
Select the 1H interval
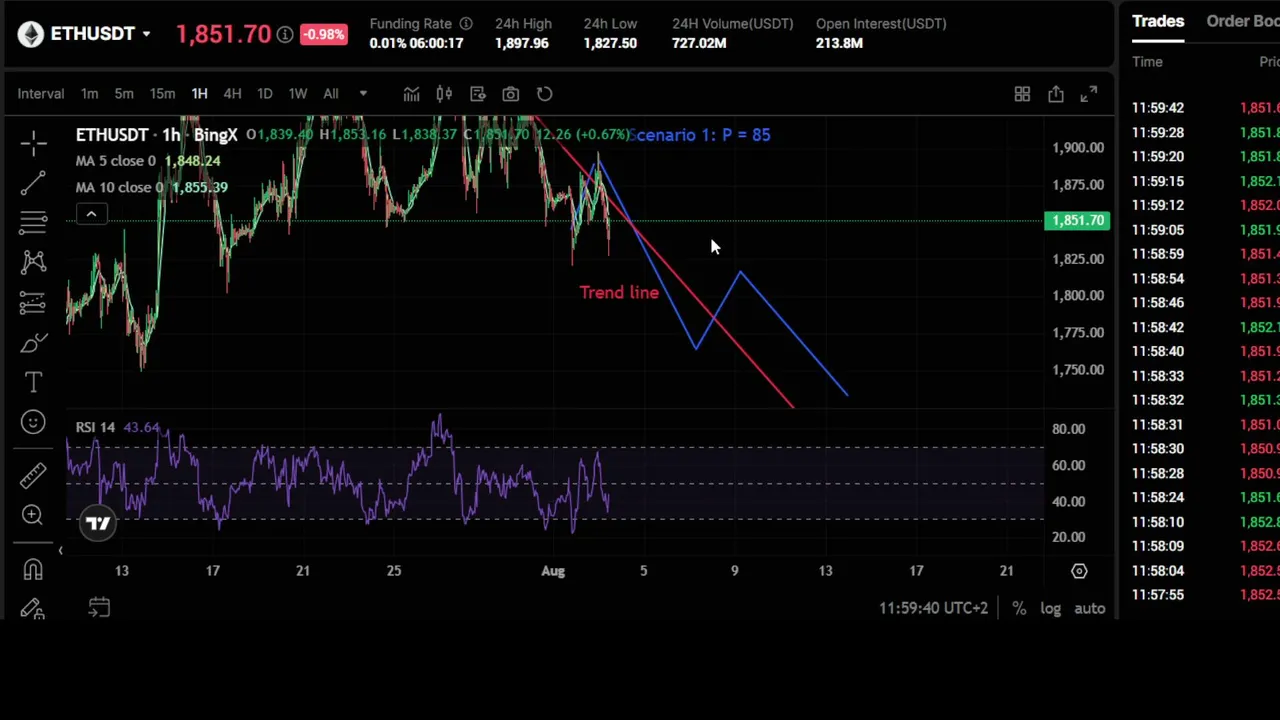(x=199, y=94)
